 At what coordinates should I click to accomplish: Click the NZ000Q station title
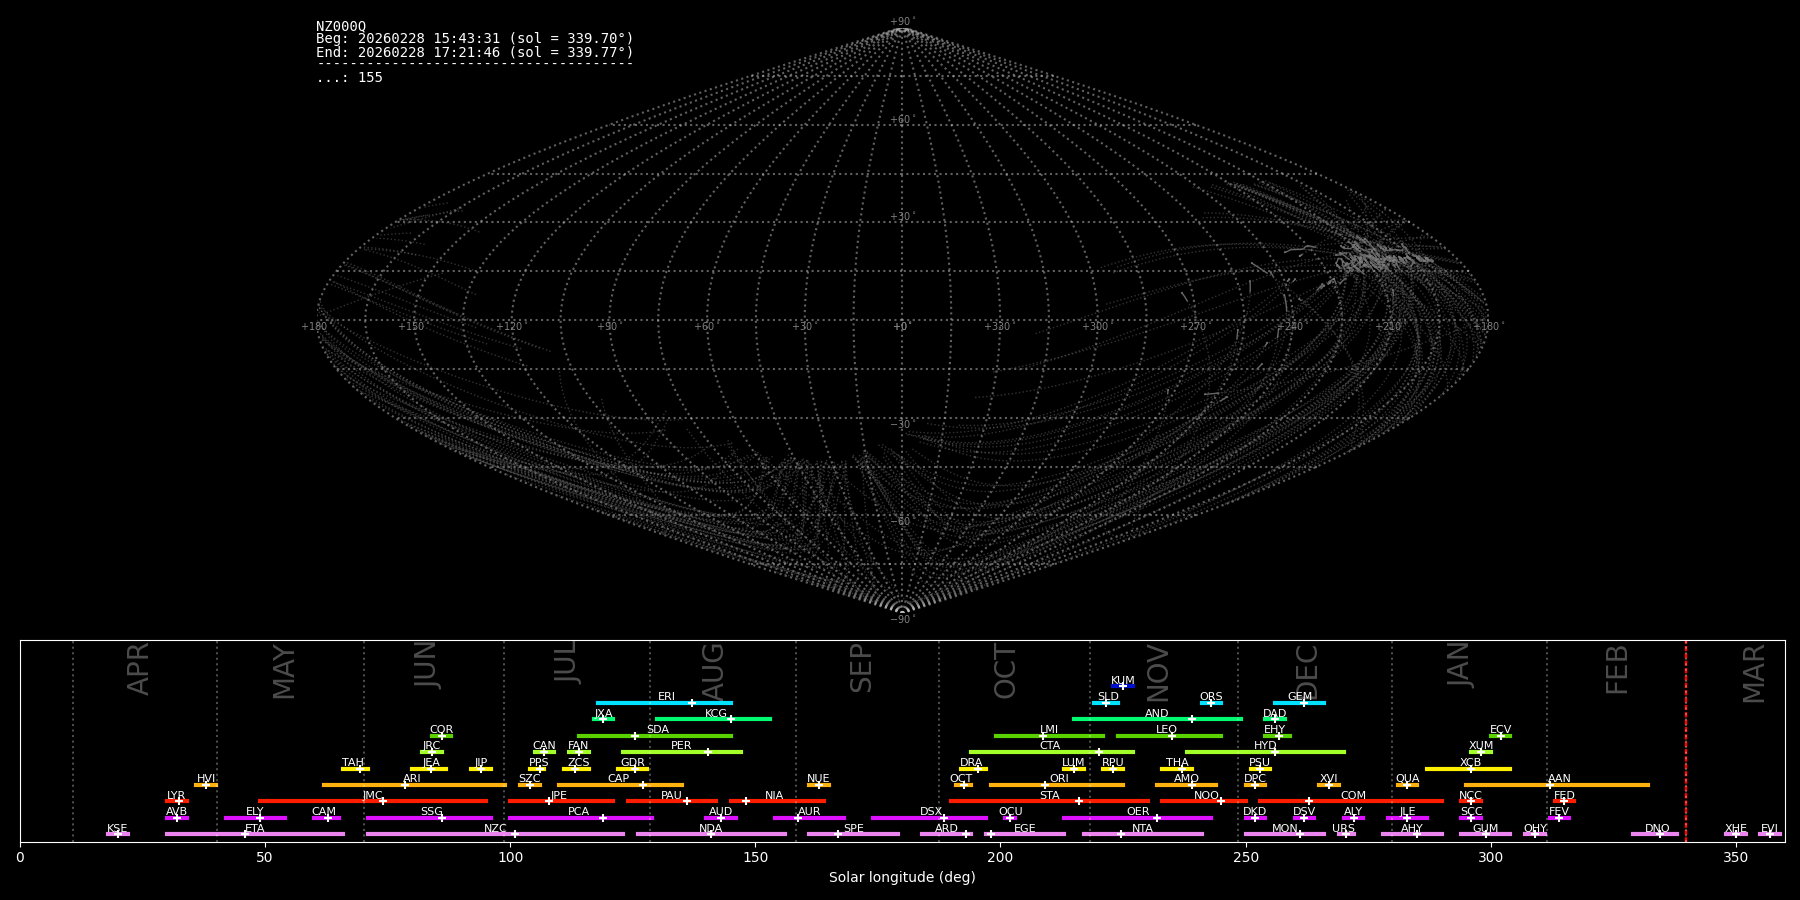pos(341,27)
